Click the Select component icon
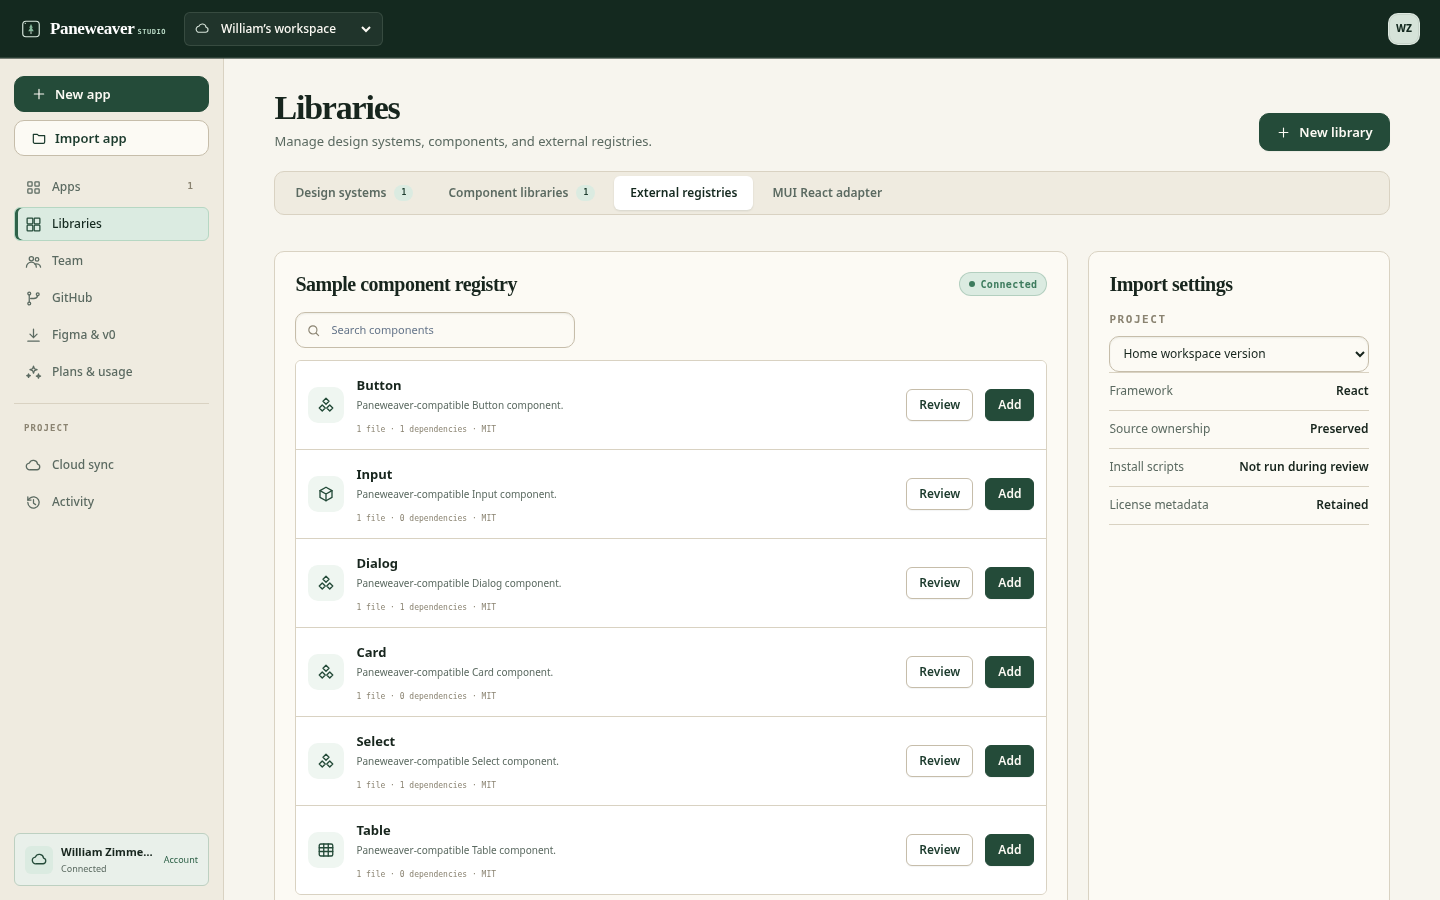Screen dimensions: 1440x900 (x=326, y=761)
